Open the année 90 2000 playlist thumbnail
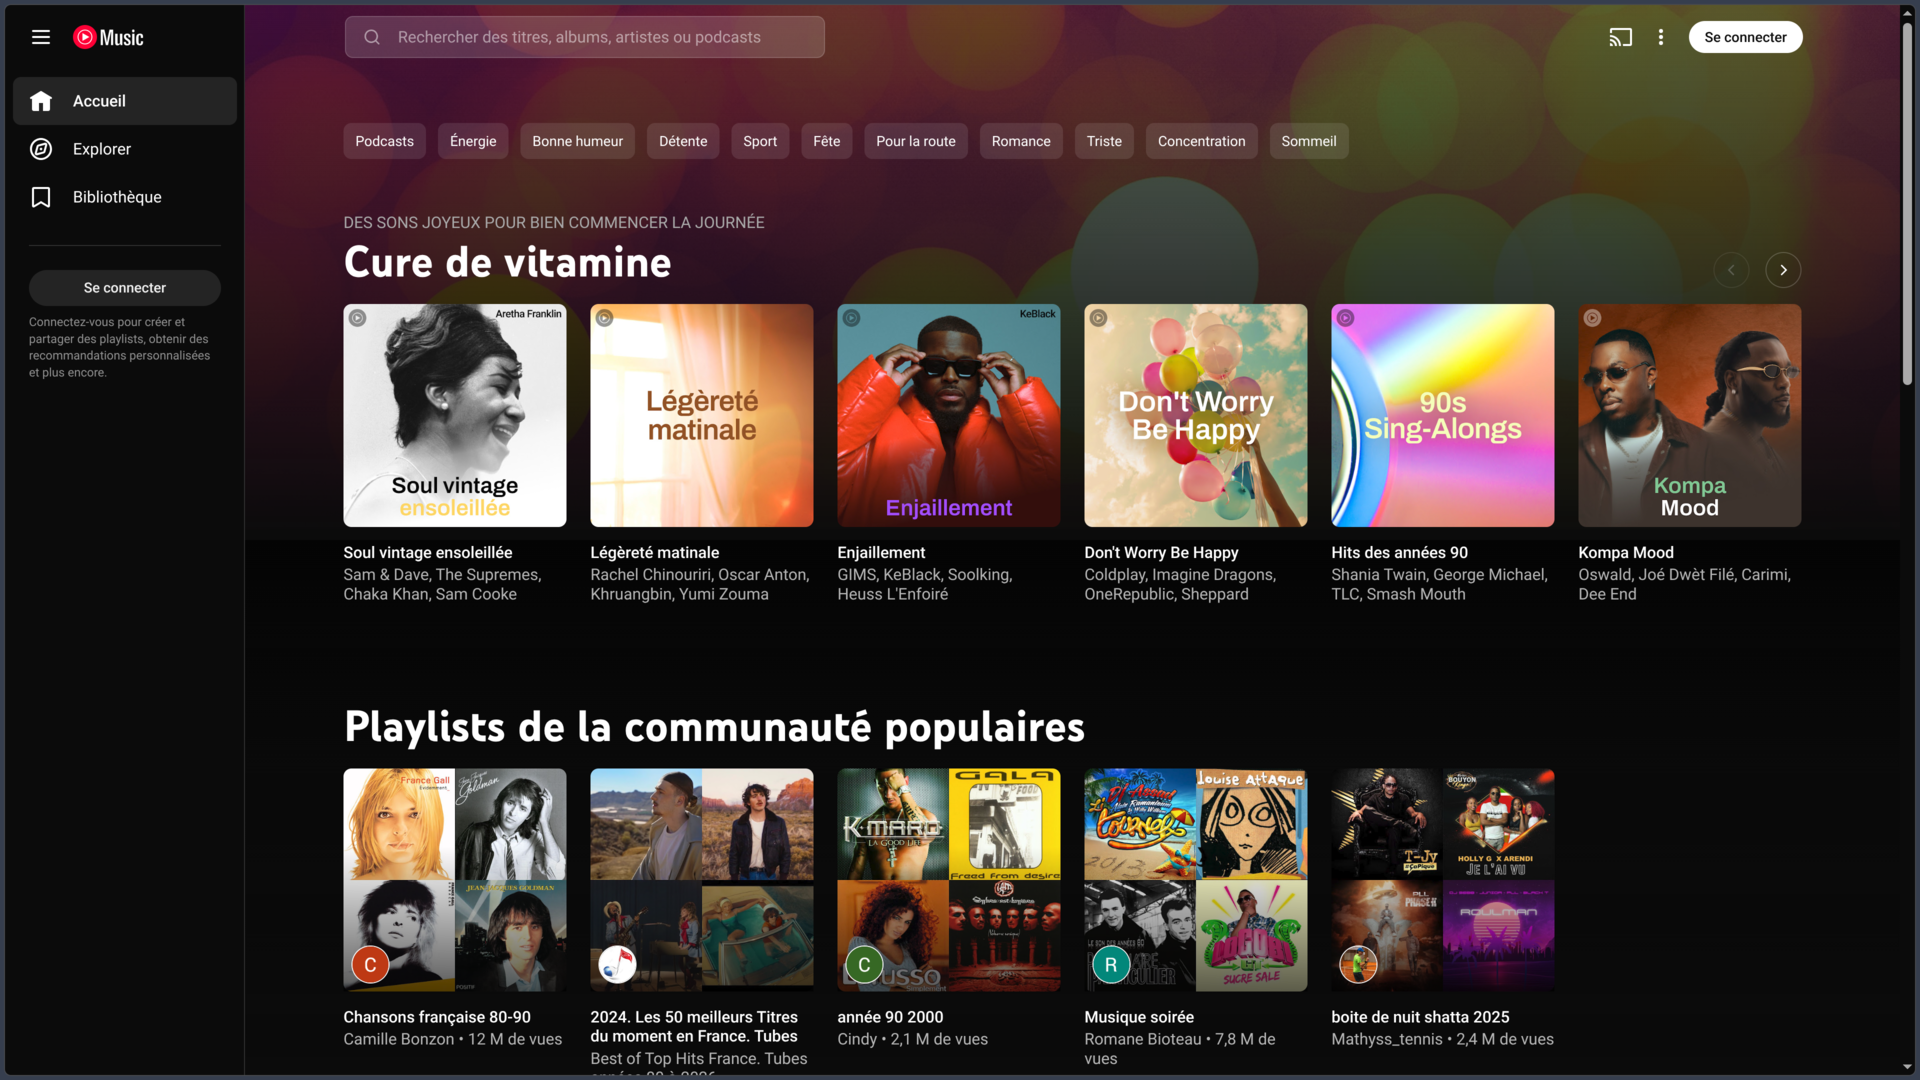The height and width of the screenshot is (1080, 1920). 948,880
